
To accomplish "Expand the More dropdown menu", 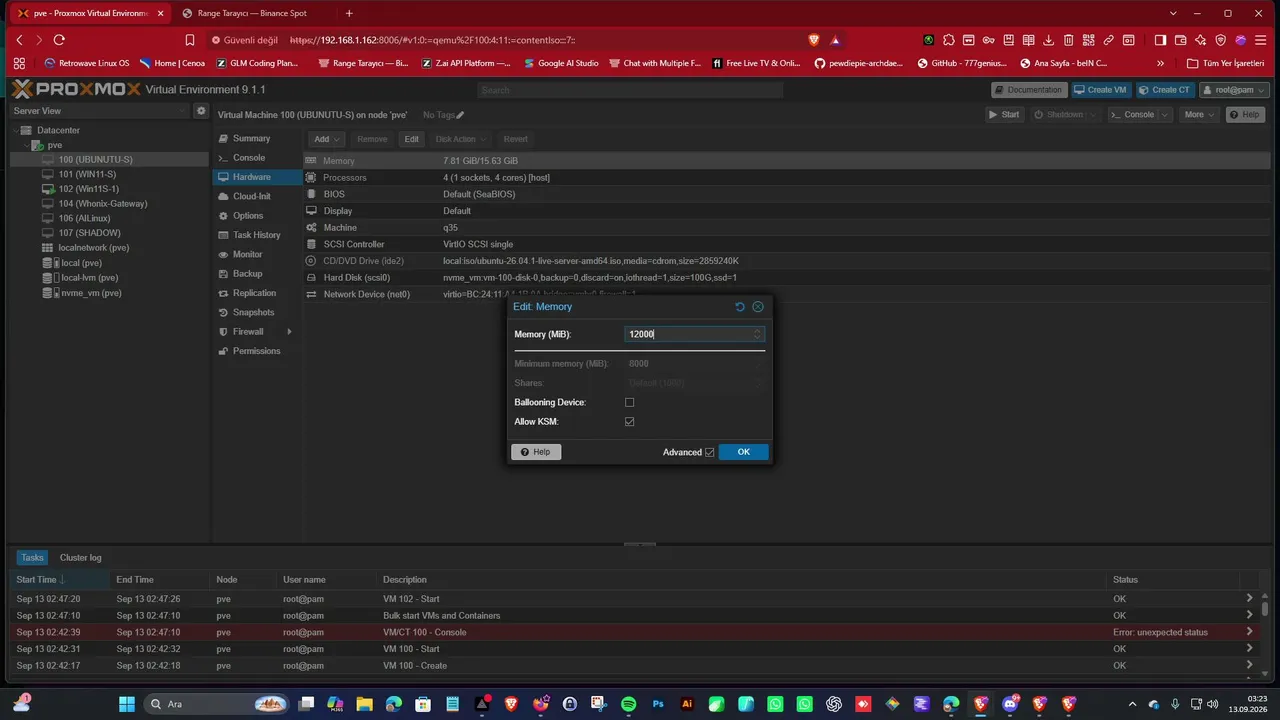I will tap(1198, 115).
